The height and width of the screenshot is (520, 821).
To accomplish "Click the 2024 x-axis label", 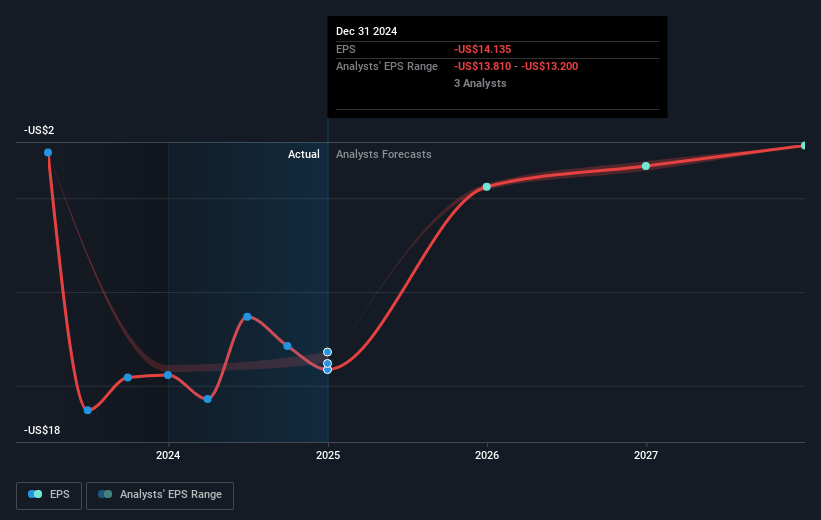I will pyautogui.click(x=168, y=455).
